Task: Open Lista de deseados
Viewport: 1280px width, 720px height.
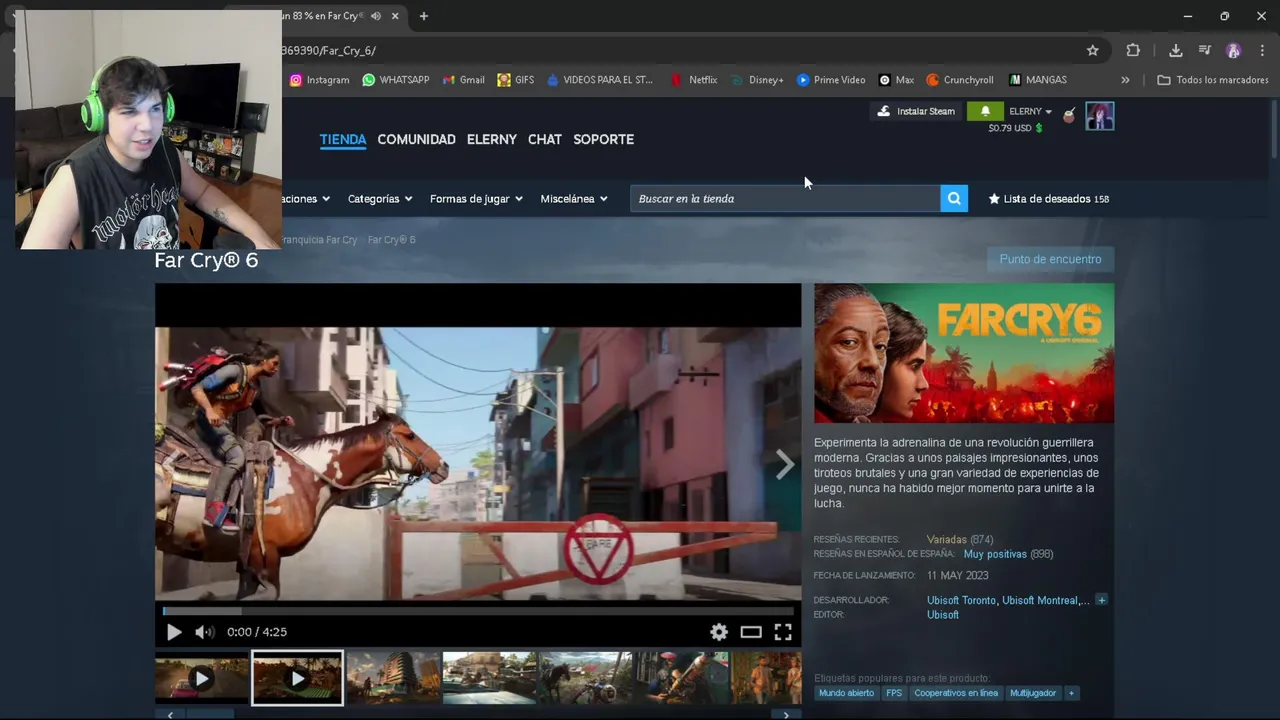Action: (1048, 199)
